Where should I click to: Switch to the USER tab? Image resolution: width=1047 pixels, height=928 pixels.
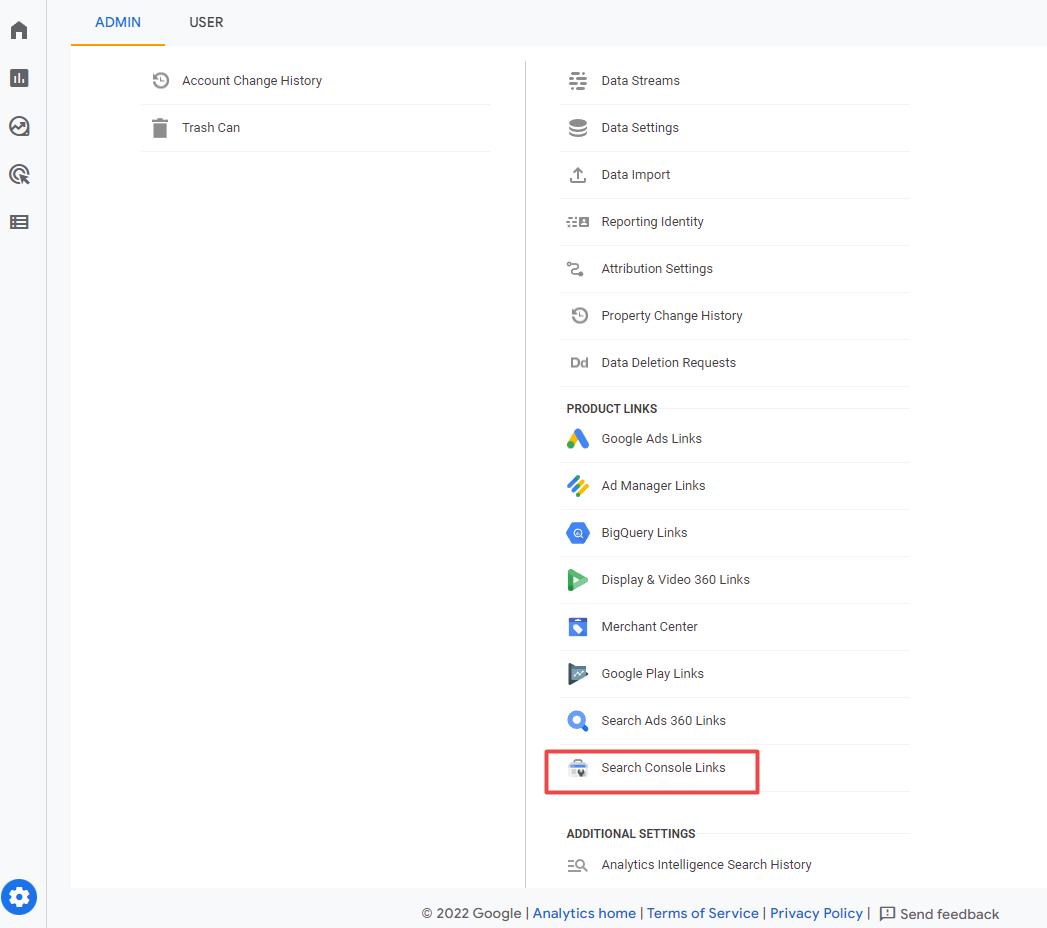(206, 23)
